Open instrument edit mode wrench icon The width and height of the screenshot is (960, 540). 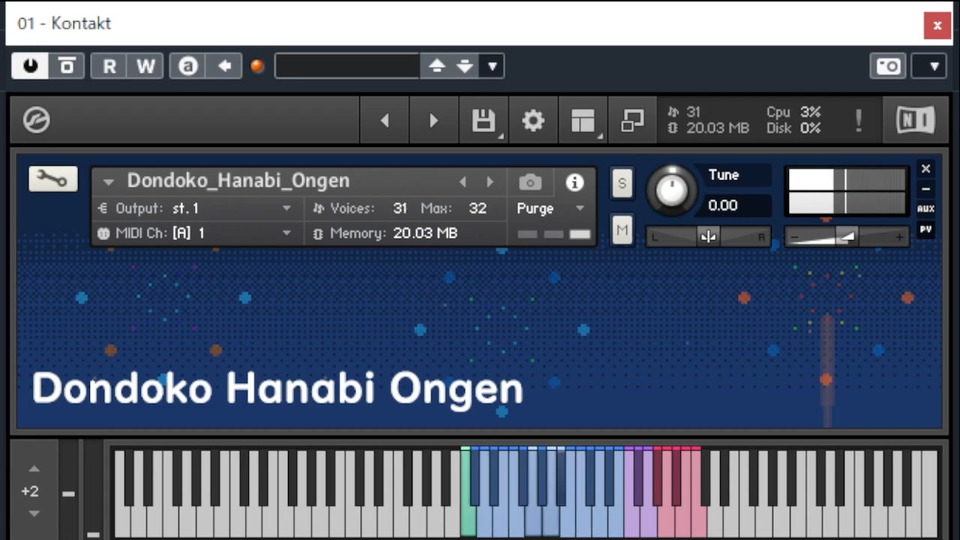(53, 179)
